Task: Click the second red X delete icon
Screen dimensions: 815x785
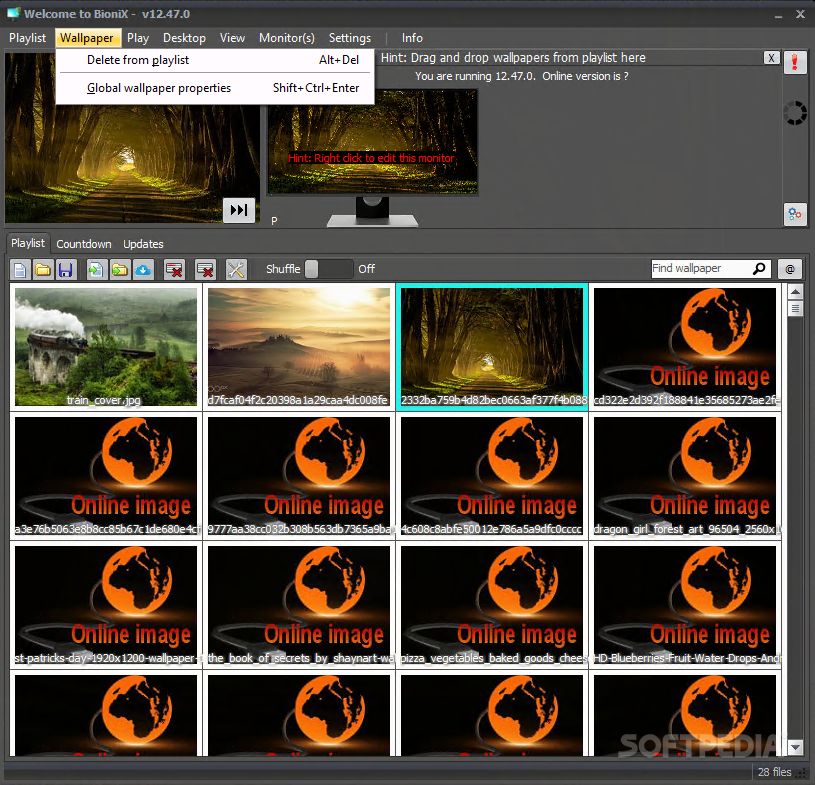Action: click(205, 269)
